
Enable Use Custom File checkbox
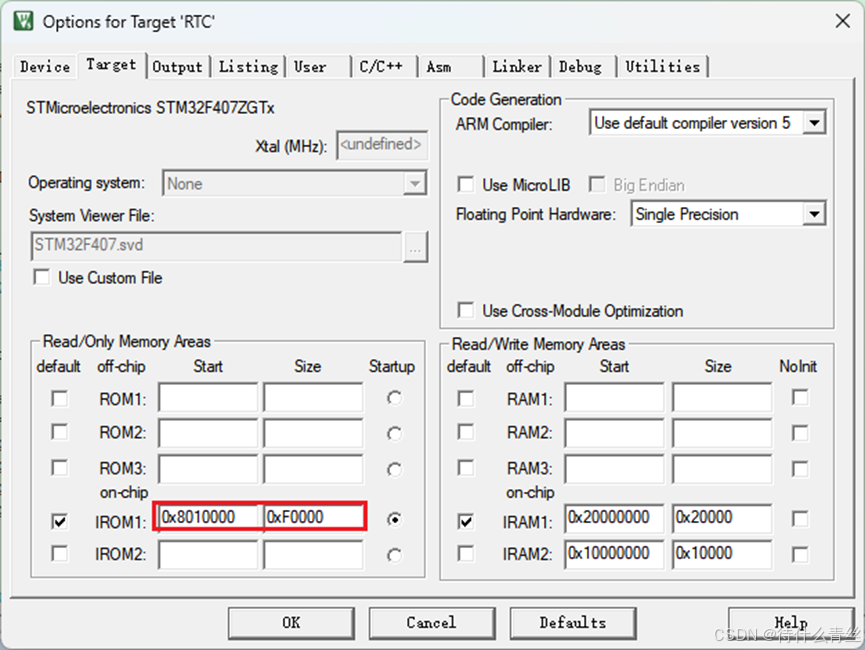point(41,277)
